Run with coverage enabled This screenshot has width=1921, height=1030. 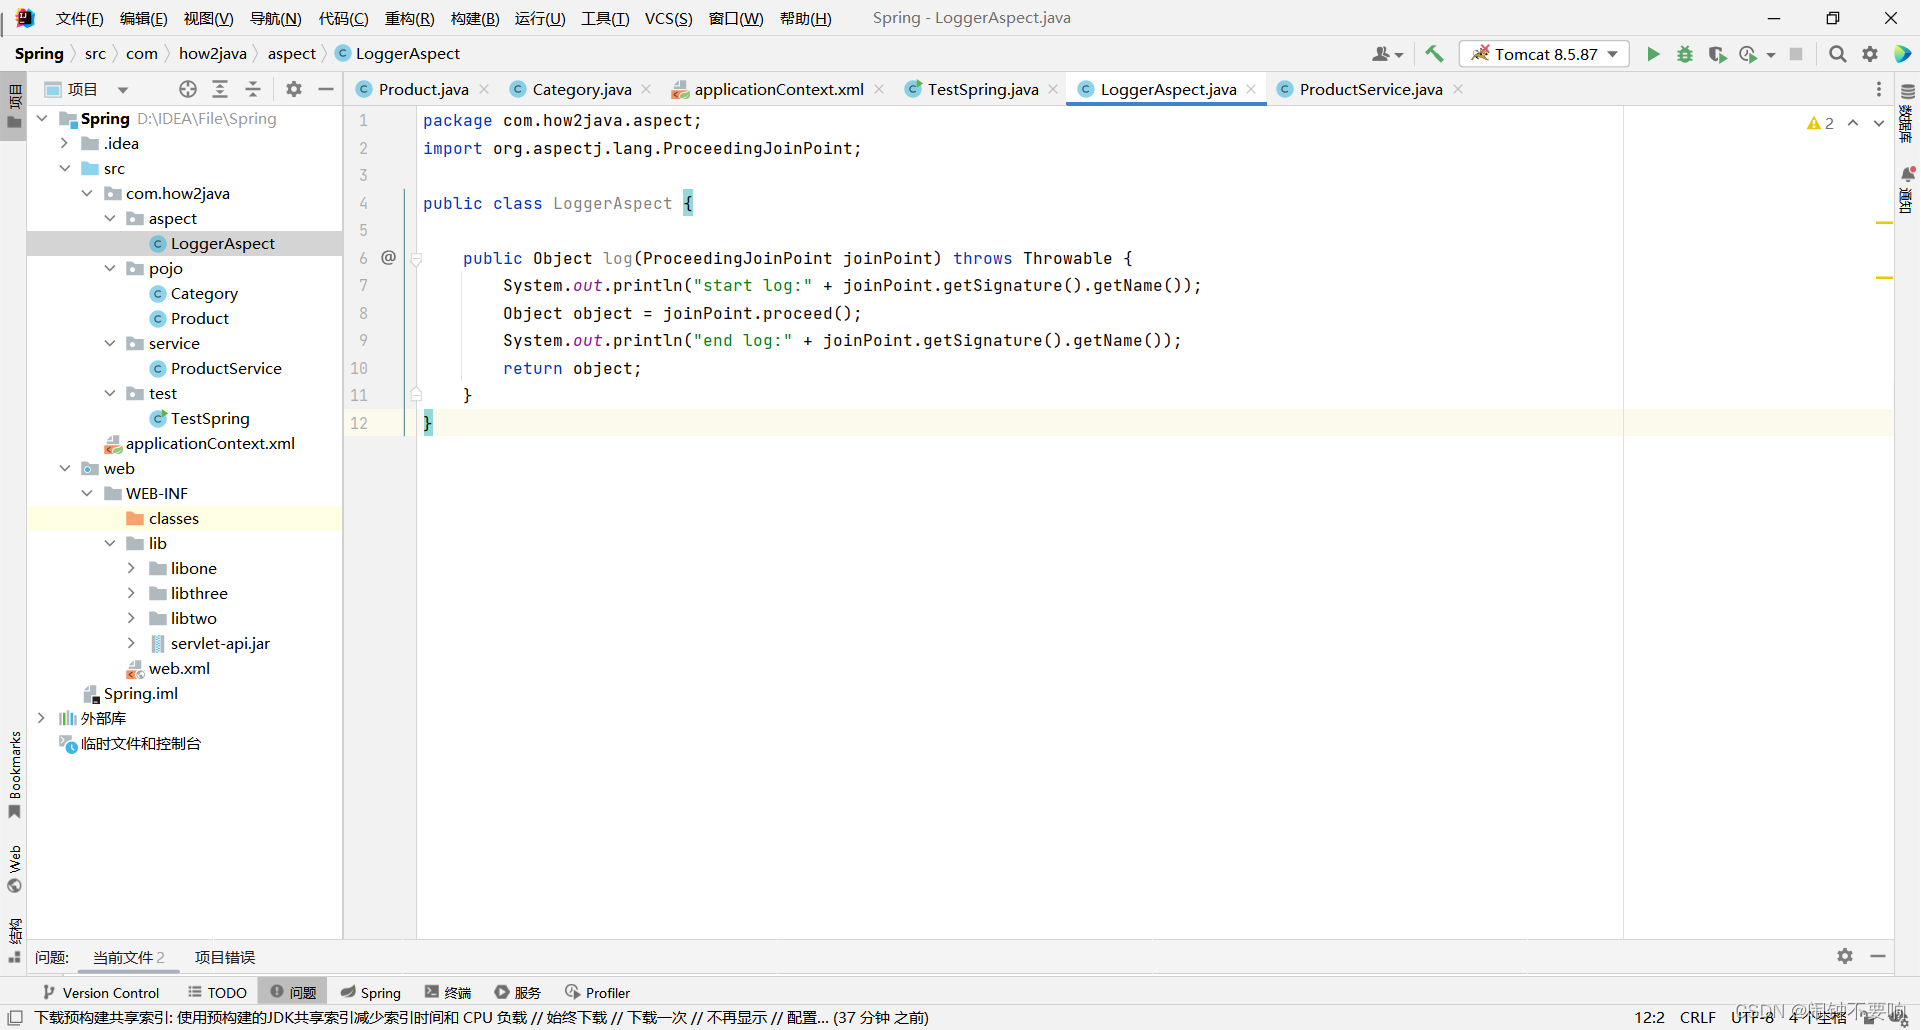(1718, 54)
